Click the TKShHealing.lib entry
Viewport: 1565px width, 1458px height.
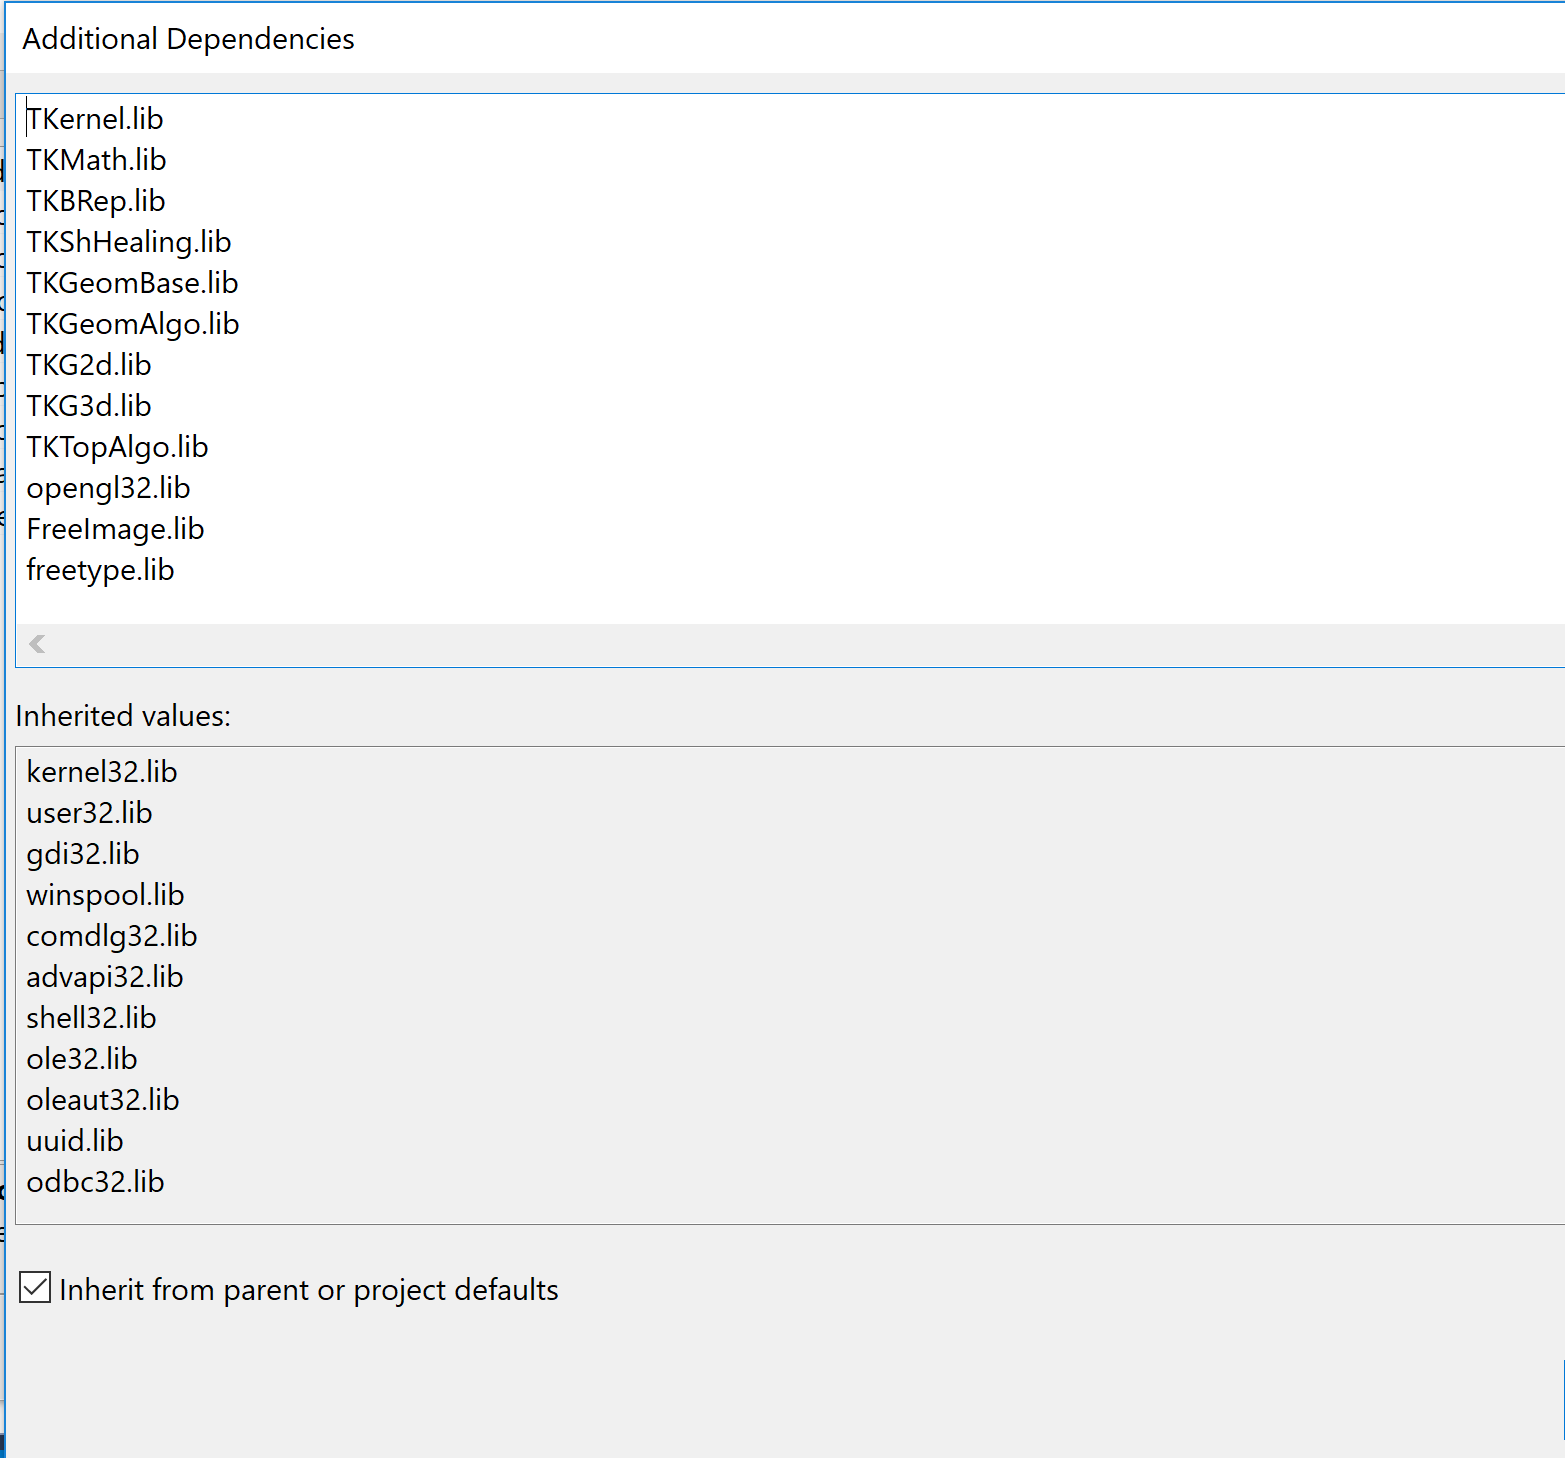pos(129,242)
